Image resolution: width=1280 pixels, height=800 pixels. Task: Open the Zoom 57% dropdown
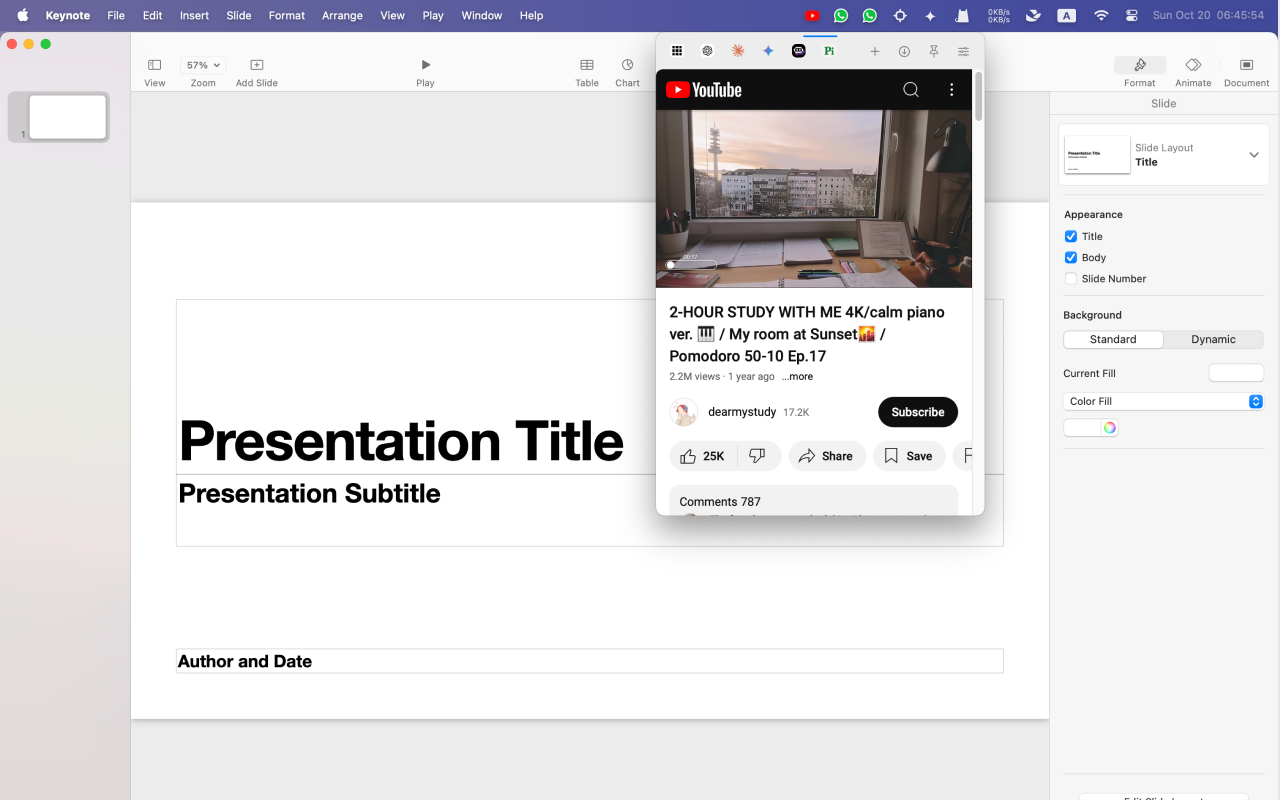click(203, 65)
